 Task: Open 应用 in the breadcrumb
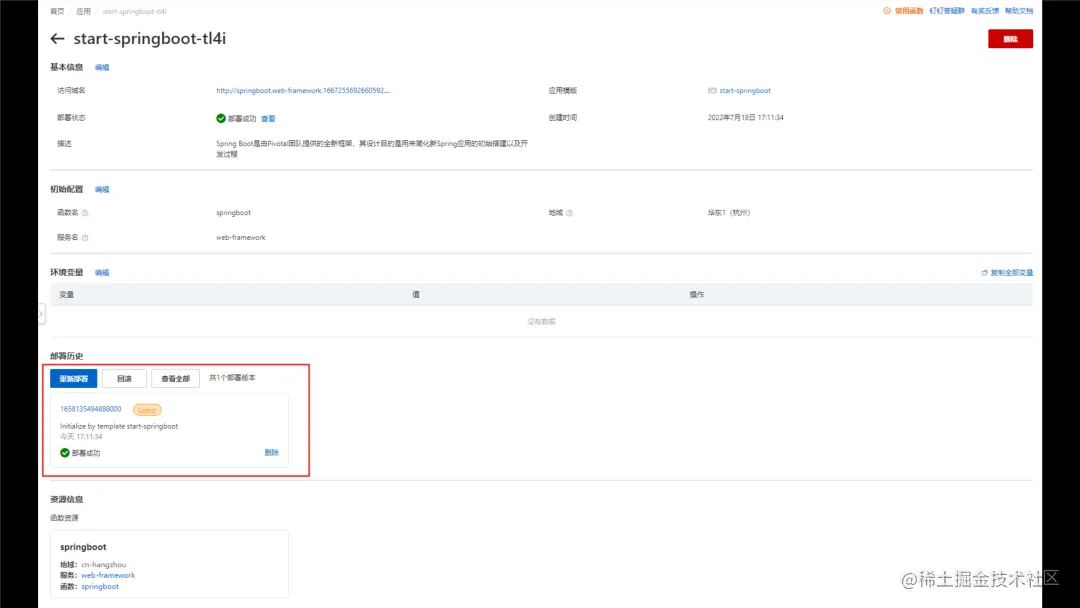pos(83,11)
